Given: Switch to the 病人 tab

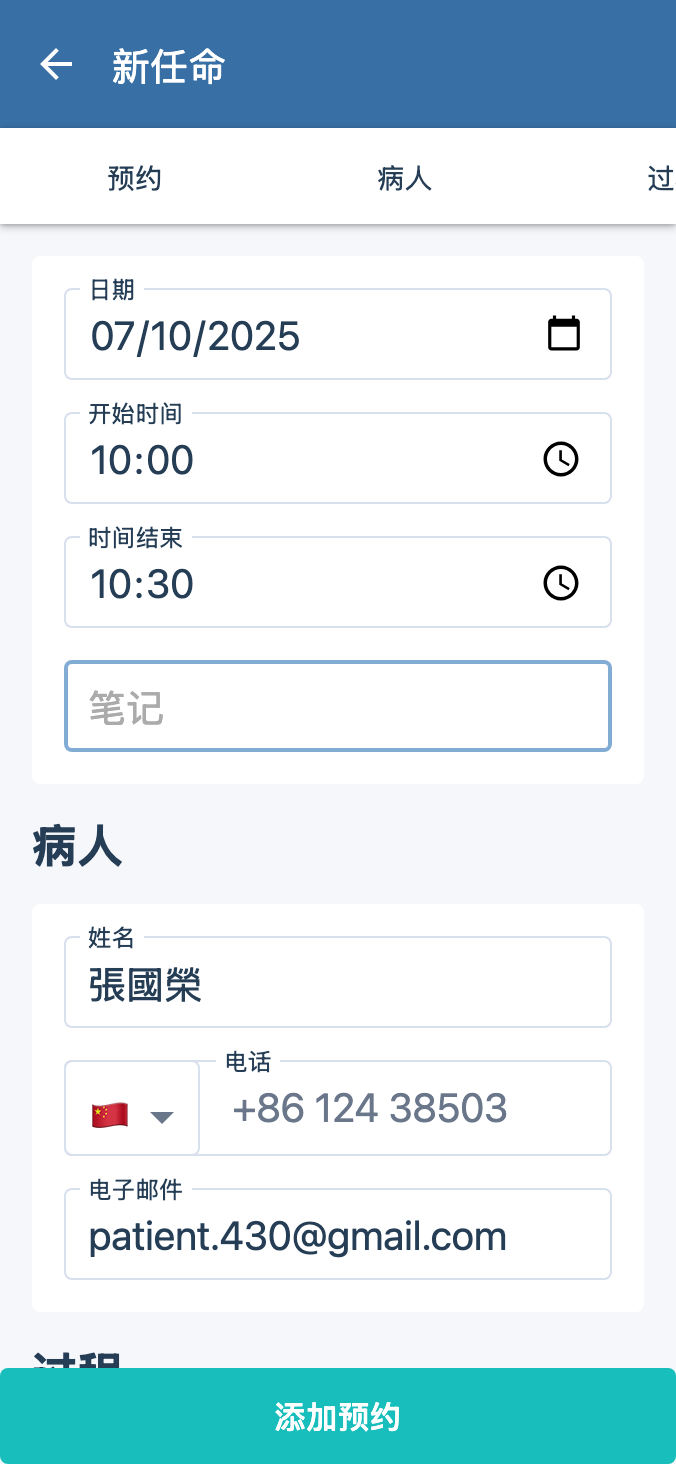Looking at the screenshot, I should 404,179.
